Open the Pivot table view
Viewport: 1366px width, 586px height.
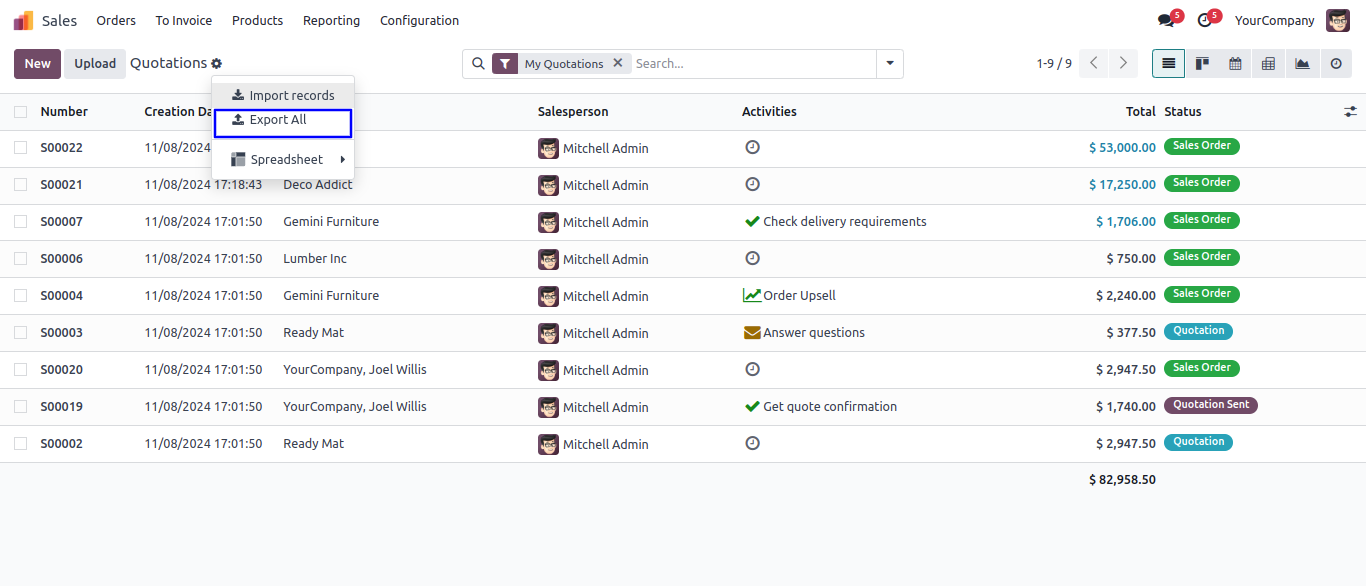[x=1268, y=64]
